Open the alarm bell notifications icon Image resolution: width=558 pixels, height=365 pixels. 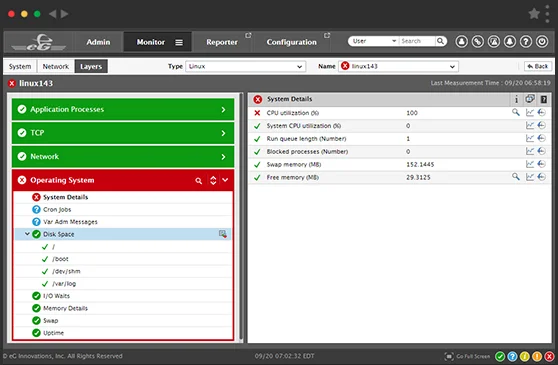click(510, 42)
